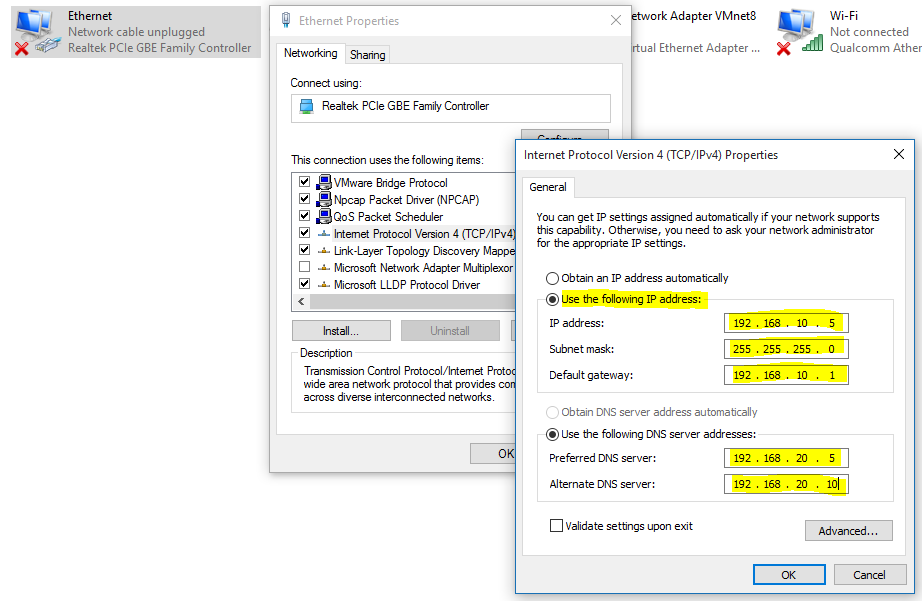Switch to the Sharing tab
Screen dimensions: 922x601
367,55
